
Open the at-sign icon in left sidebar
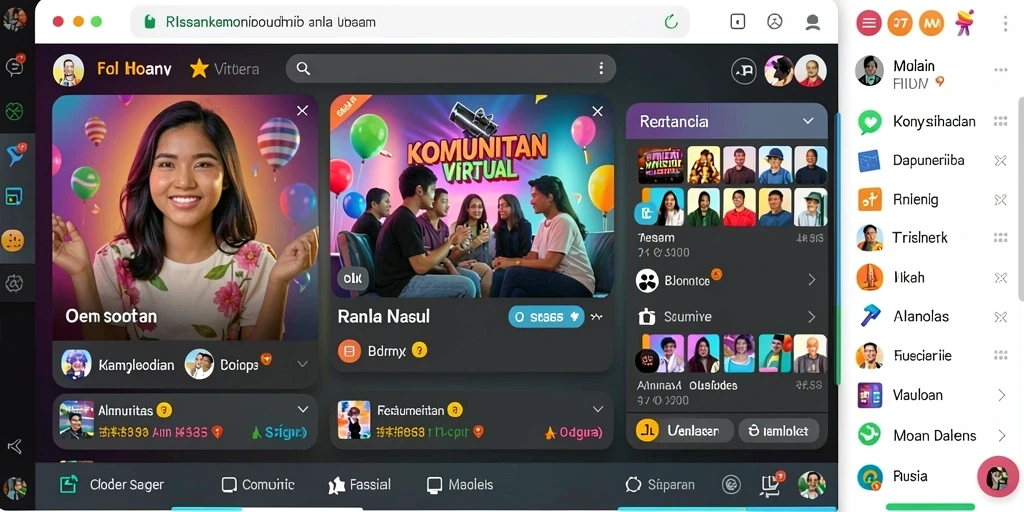(x=14, y=283)
